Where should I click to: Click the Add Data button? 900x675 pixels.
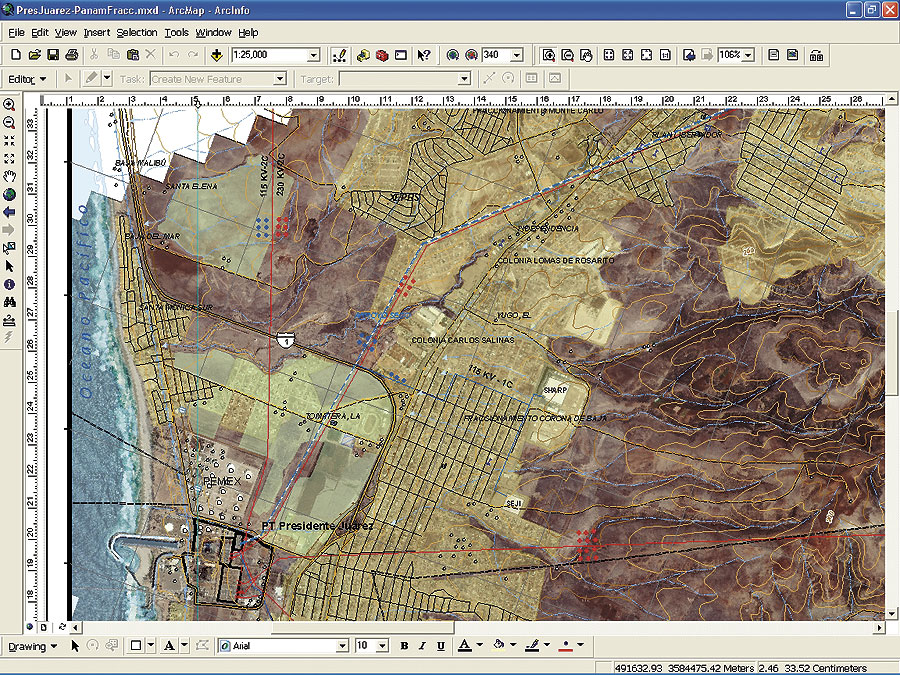[216, 55]
